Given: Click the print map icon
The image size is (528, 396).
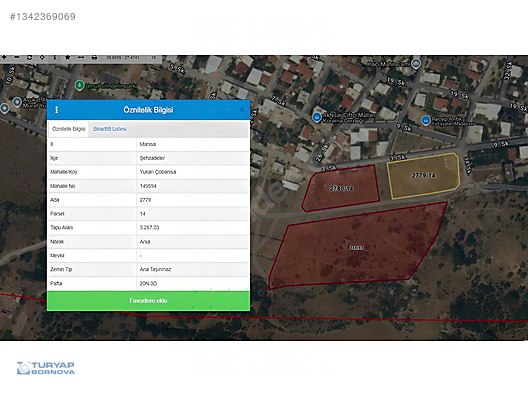Looking at the screenshot, I should [94, 58].
